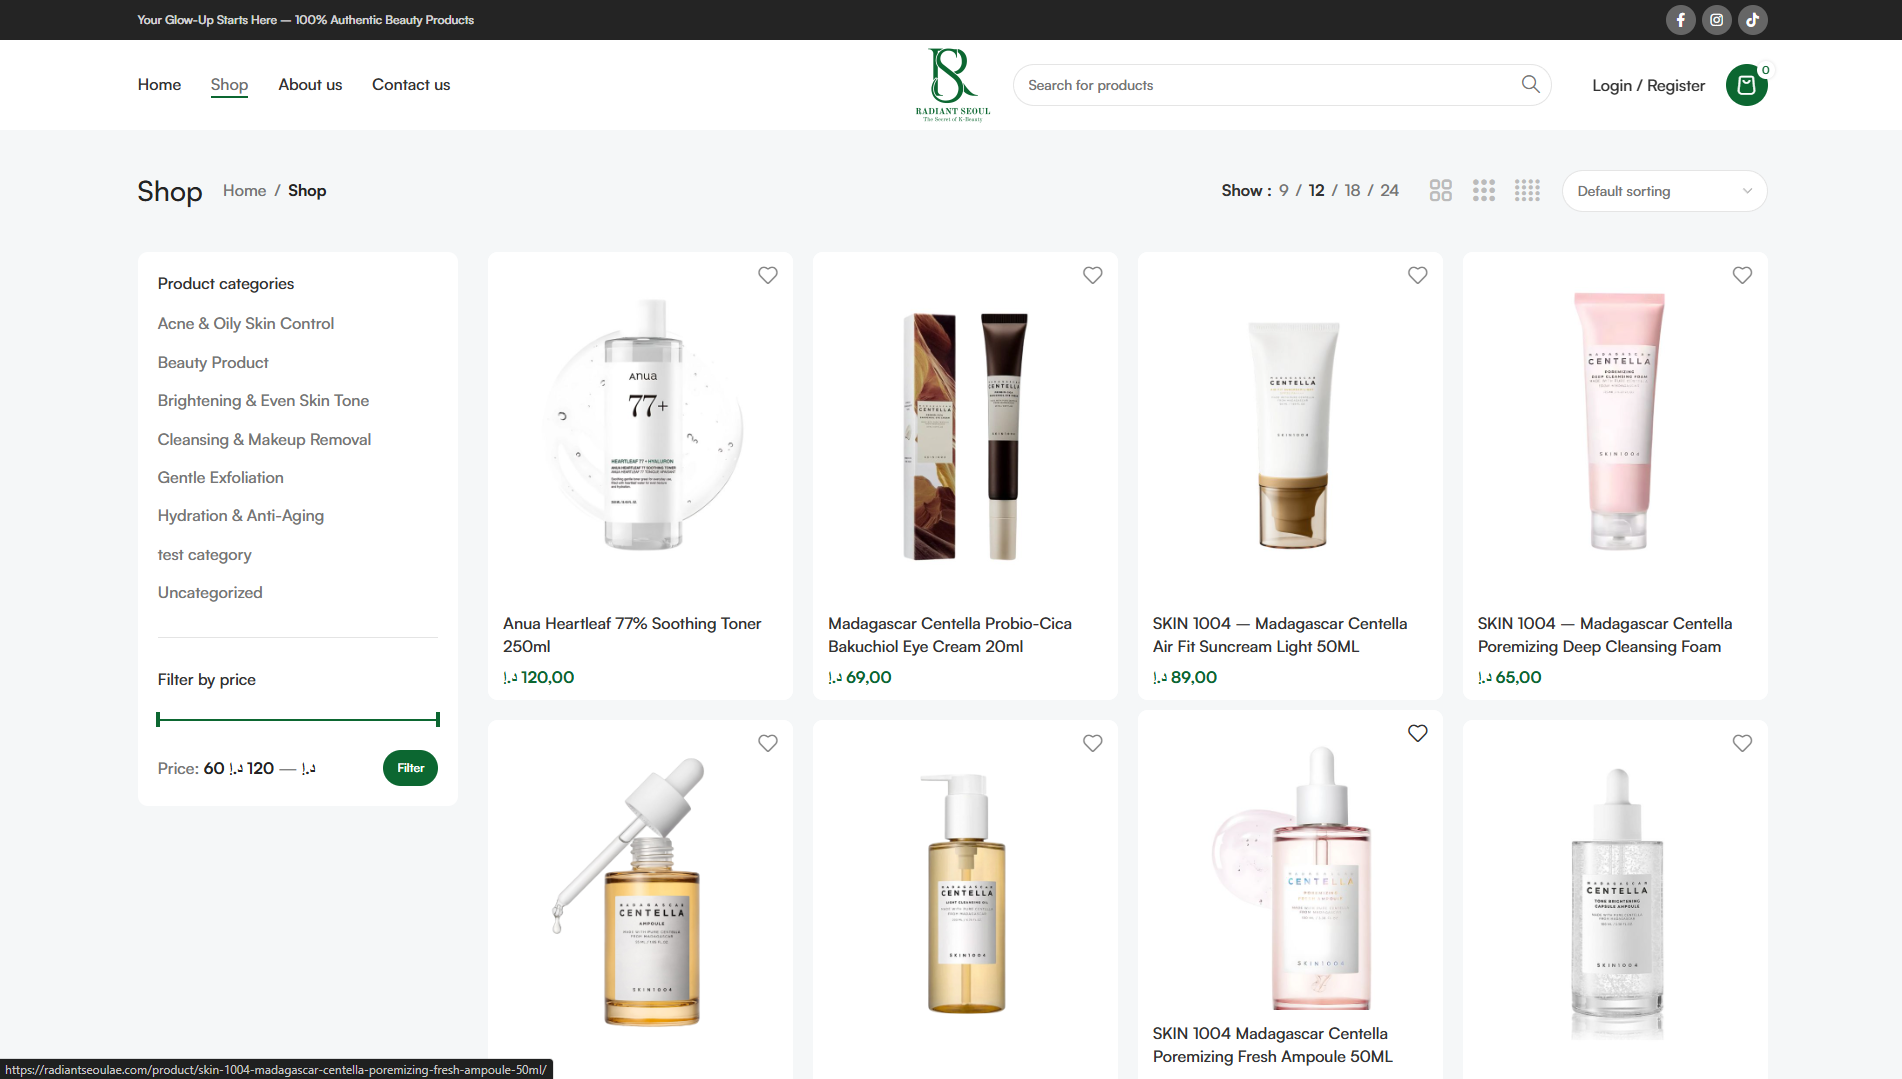Open Brightening & Even Skin Tone category
This screenshot has width=1902, height=1079.
click(263, 401)
